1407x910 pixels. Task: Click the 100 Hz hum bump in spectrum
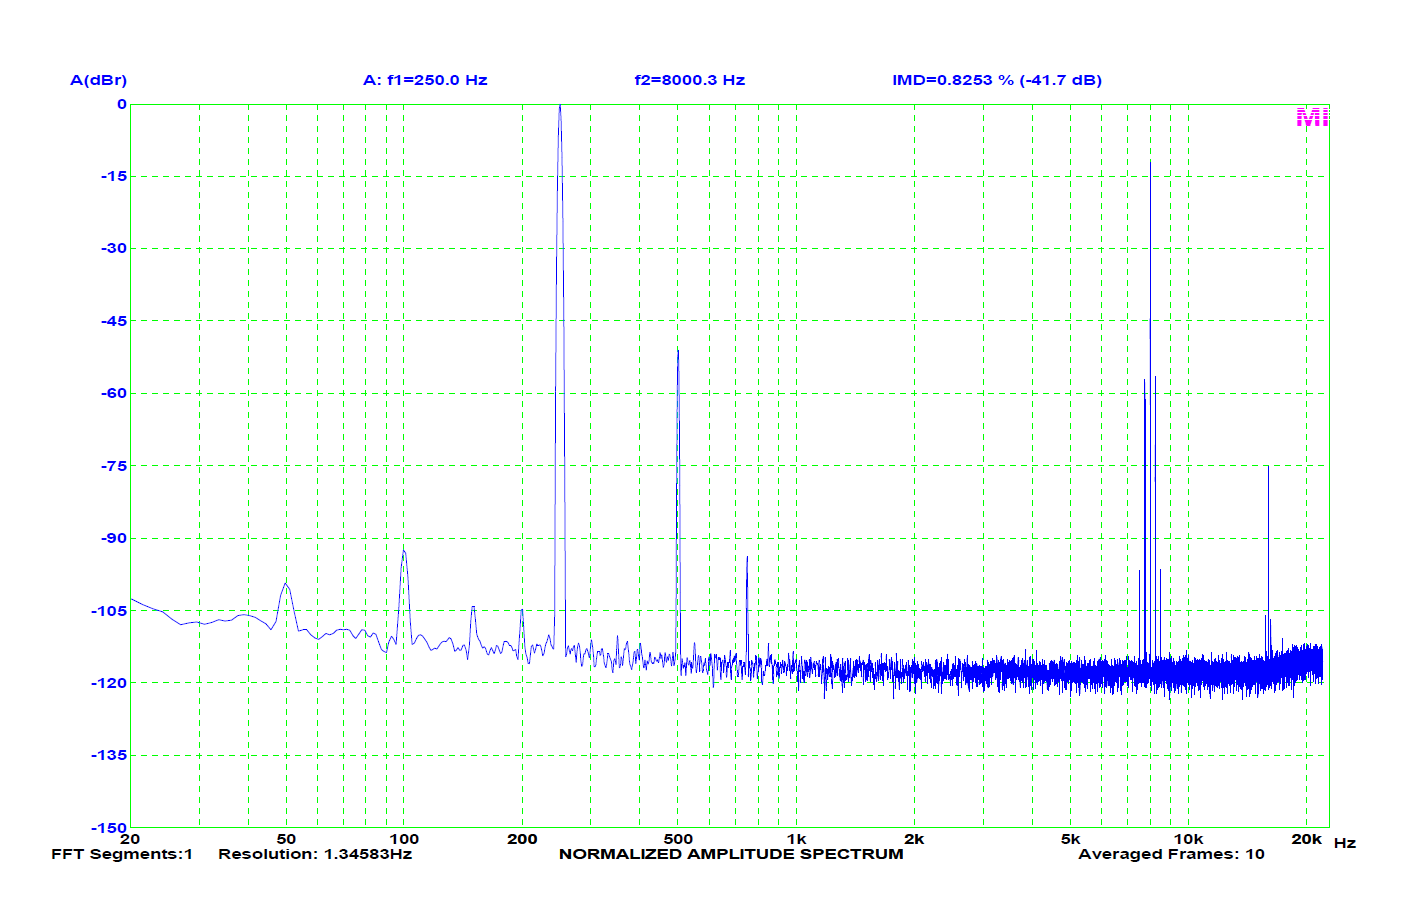point(404,553)
